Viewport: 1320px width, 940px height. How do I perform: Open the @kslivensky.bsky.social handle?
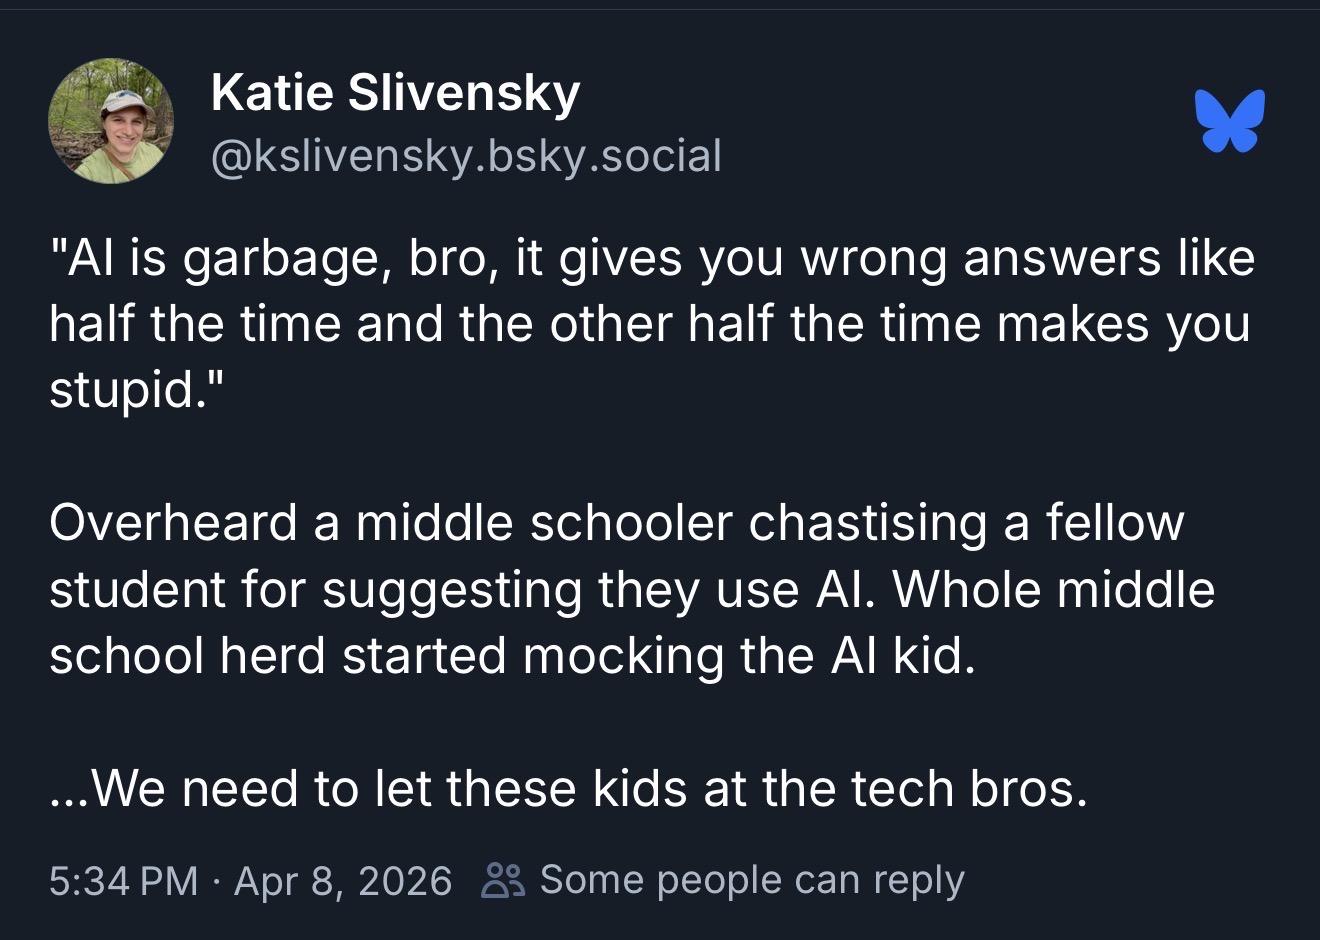[466, 155]
